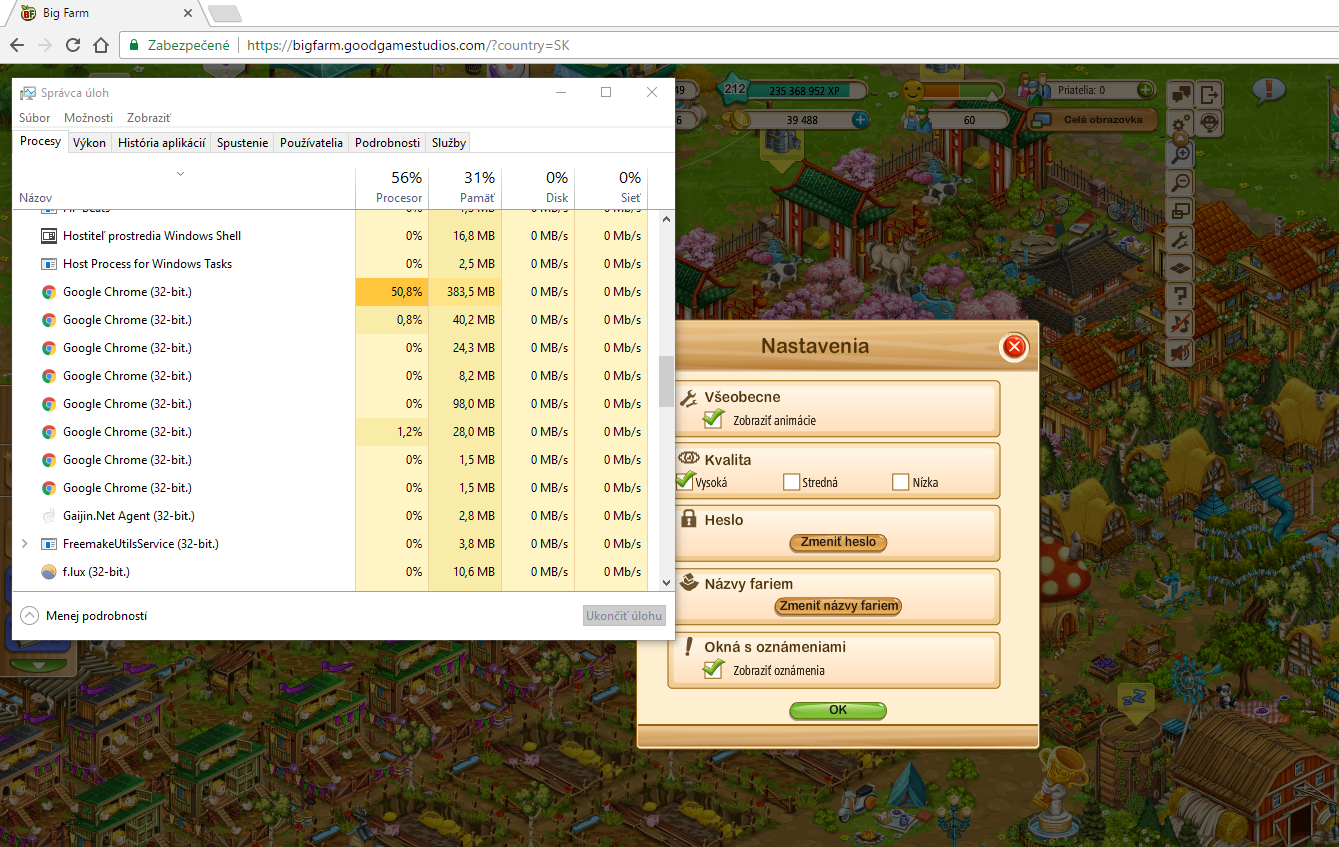The height and width of the screenshot is (847, 1339).
Task: Reload the page in Chrome
Action: point(72,45)
